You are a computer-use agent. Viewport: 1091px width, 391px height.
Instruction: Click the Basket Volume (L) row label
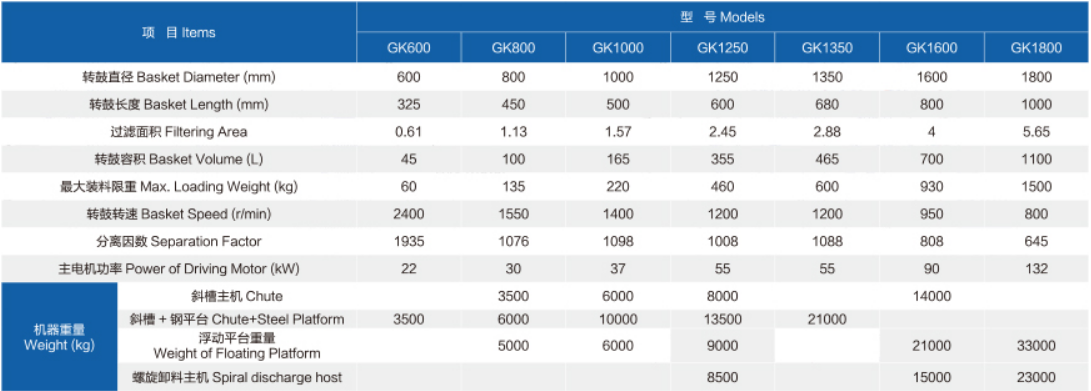(179, 159)
